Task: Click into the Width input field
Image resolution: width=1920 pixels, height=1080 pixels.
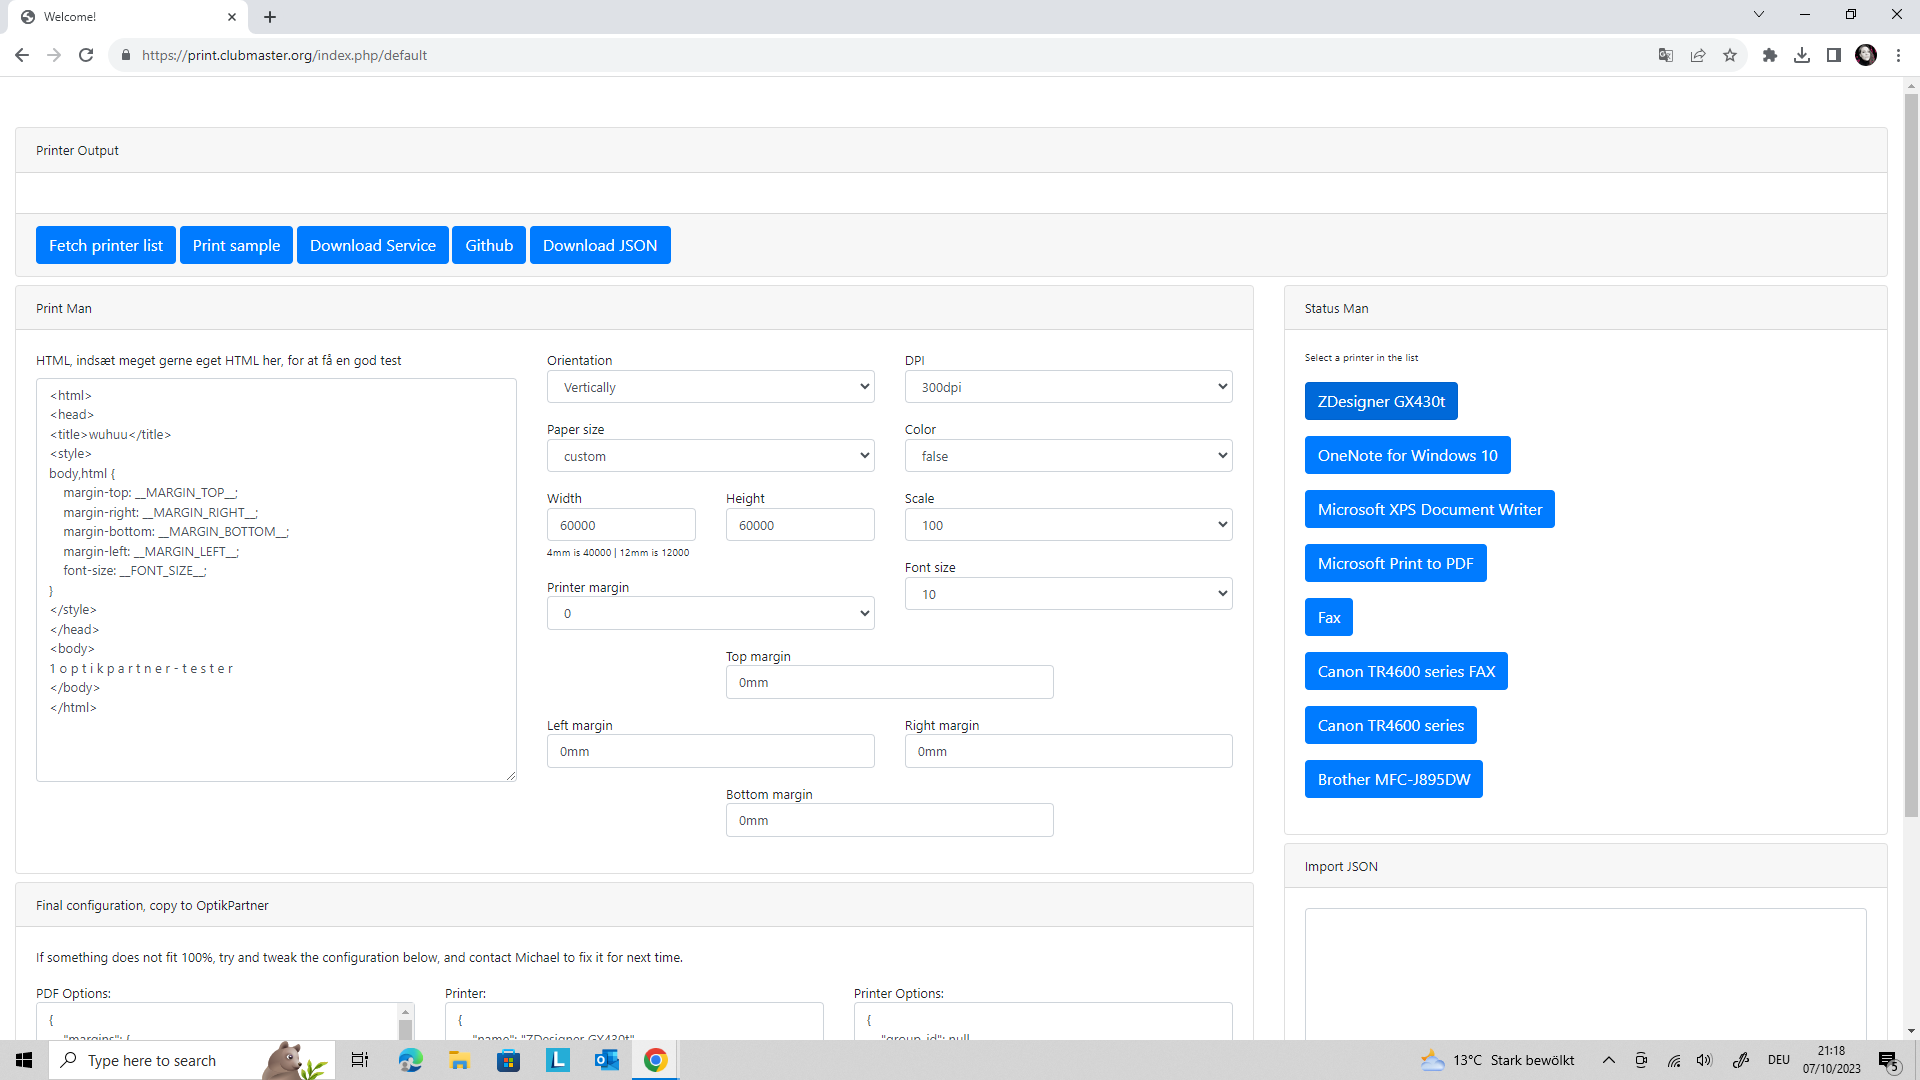Action: click(620, 525)
